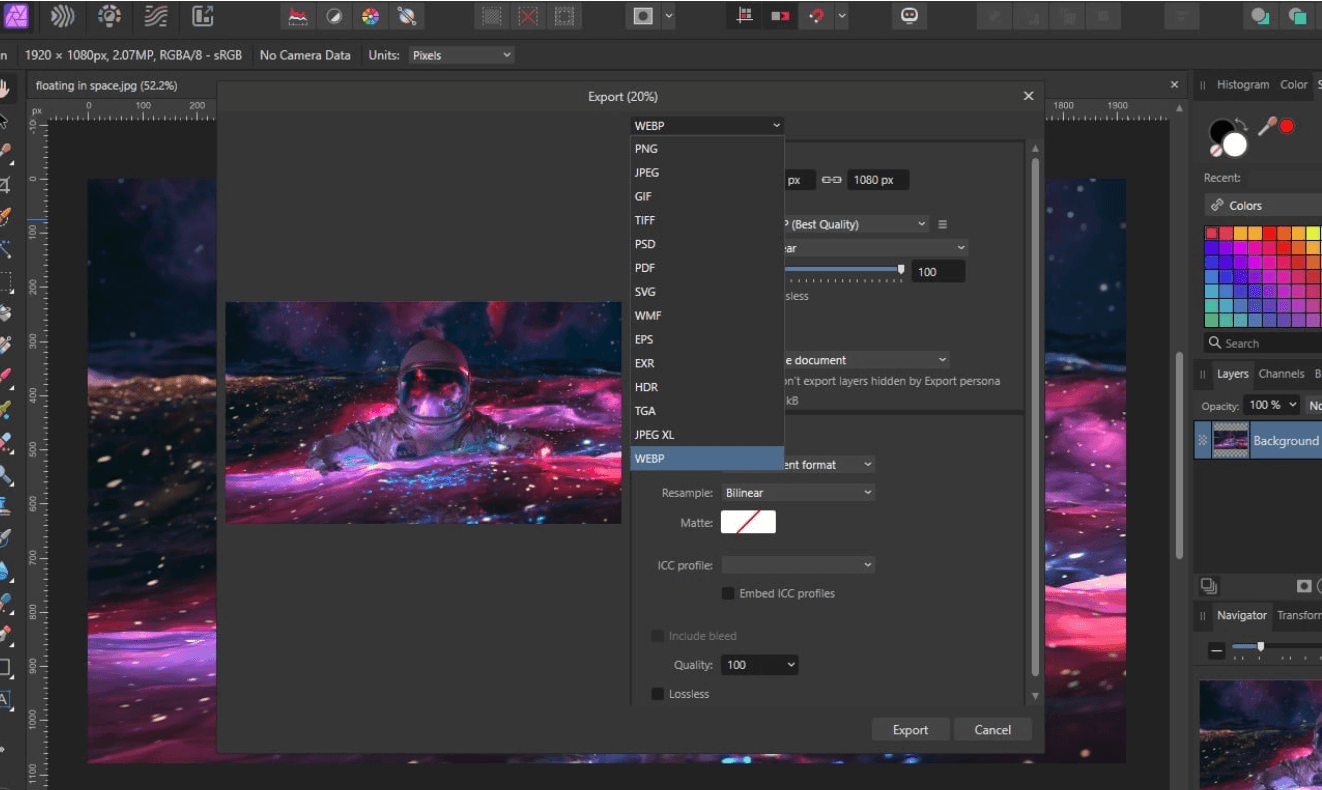Tick the Lossless checkbox
1322x790 pixels.
click(658, 694)
